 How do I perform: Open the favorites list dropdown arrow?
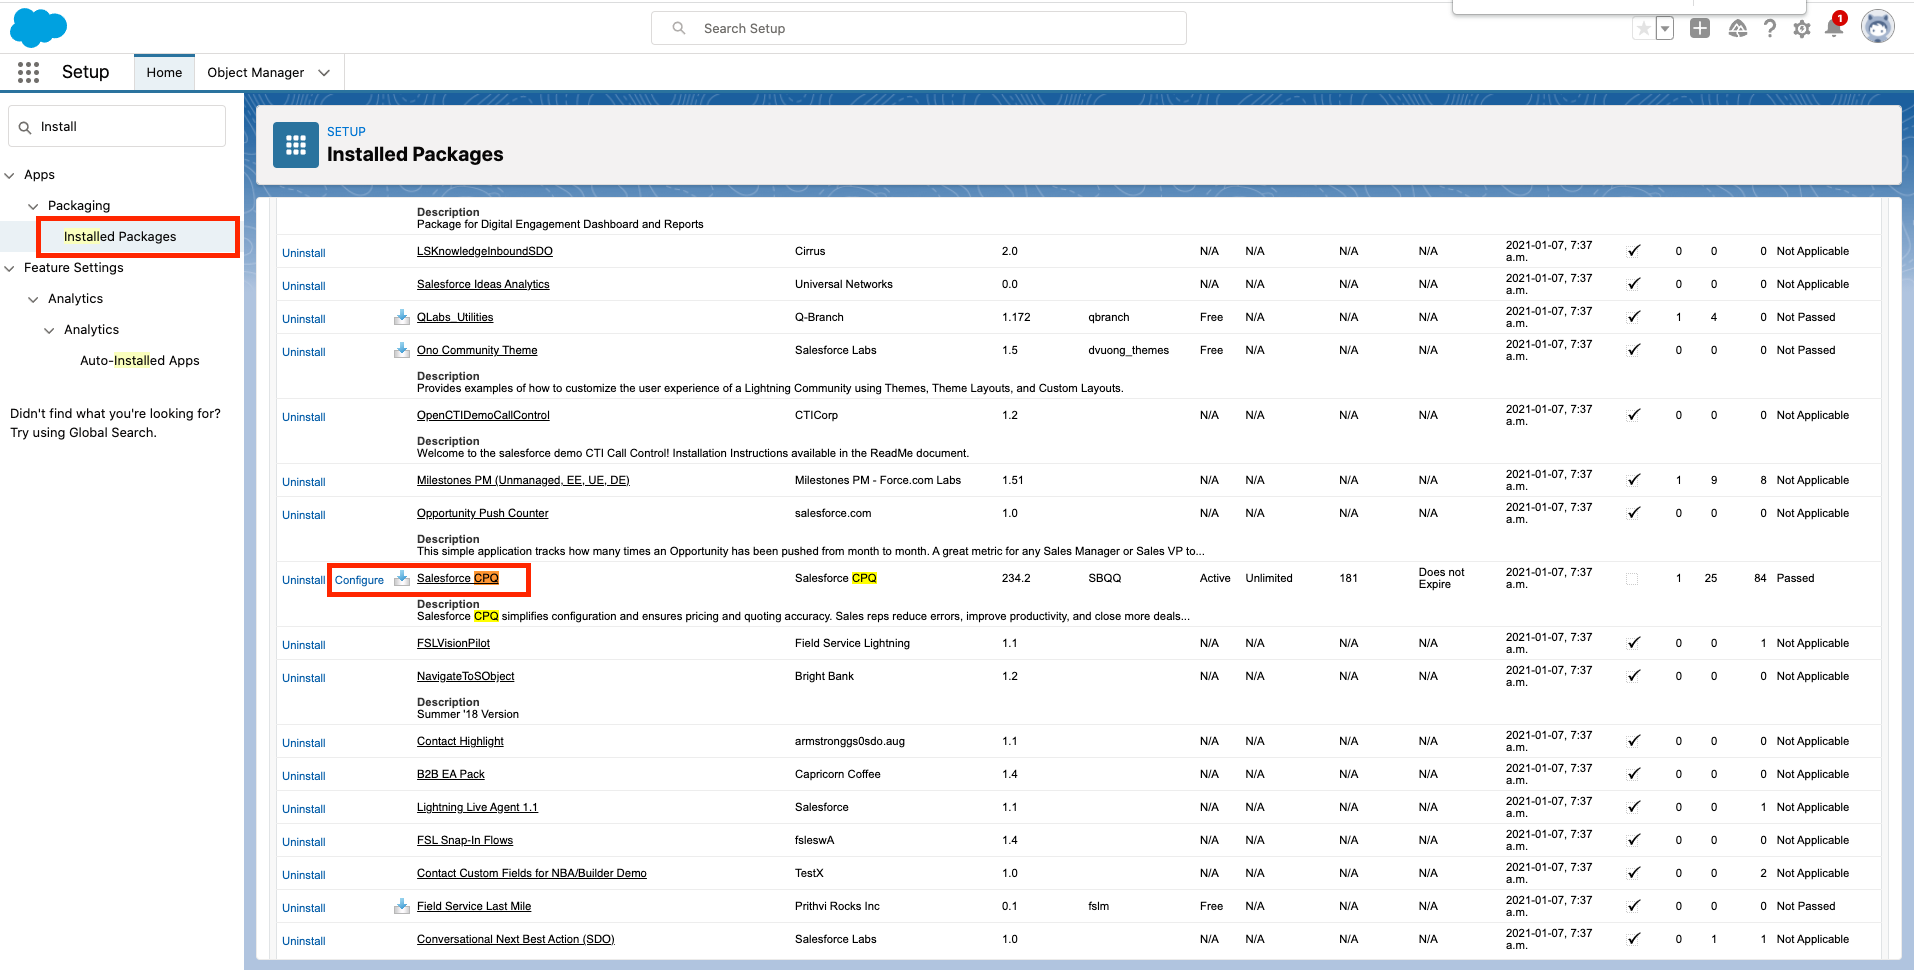click(x=1665, y=29)
